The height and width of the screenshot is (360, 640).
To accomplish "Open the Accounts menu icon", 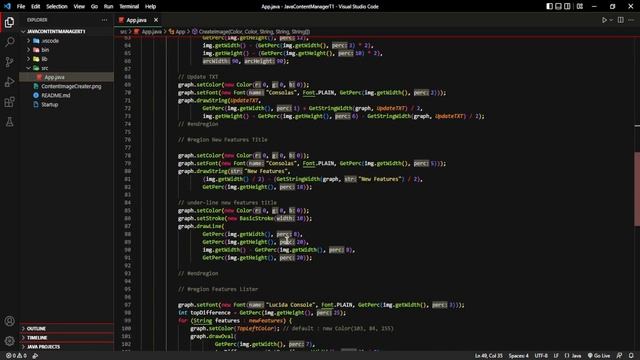I will point(9,321).
